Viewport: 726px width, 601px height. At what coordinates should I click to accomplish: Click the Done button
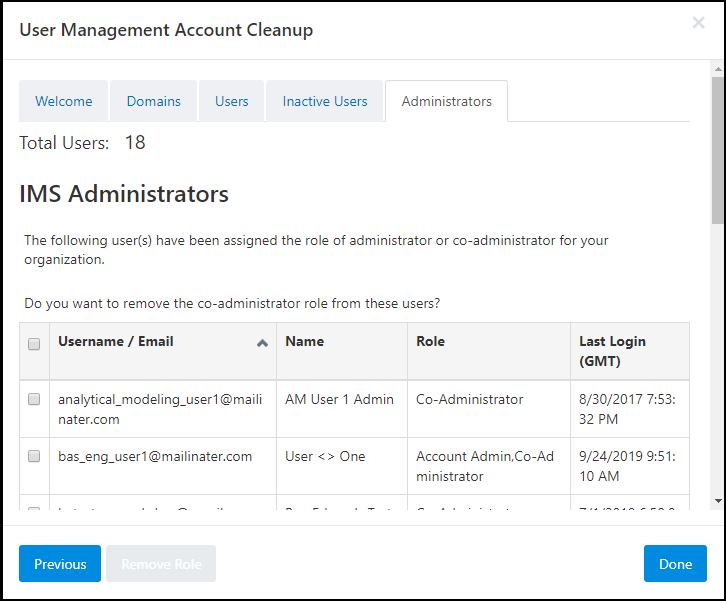point(675,563)
